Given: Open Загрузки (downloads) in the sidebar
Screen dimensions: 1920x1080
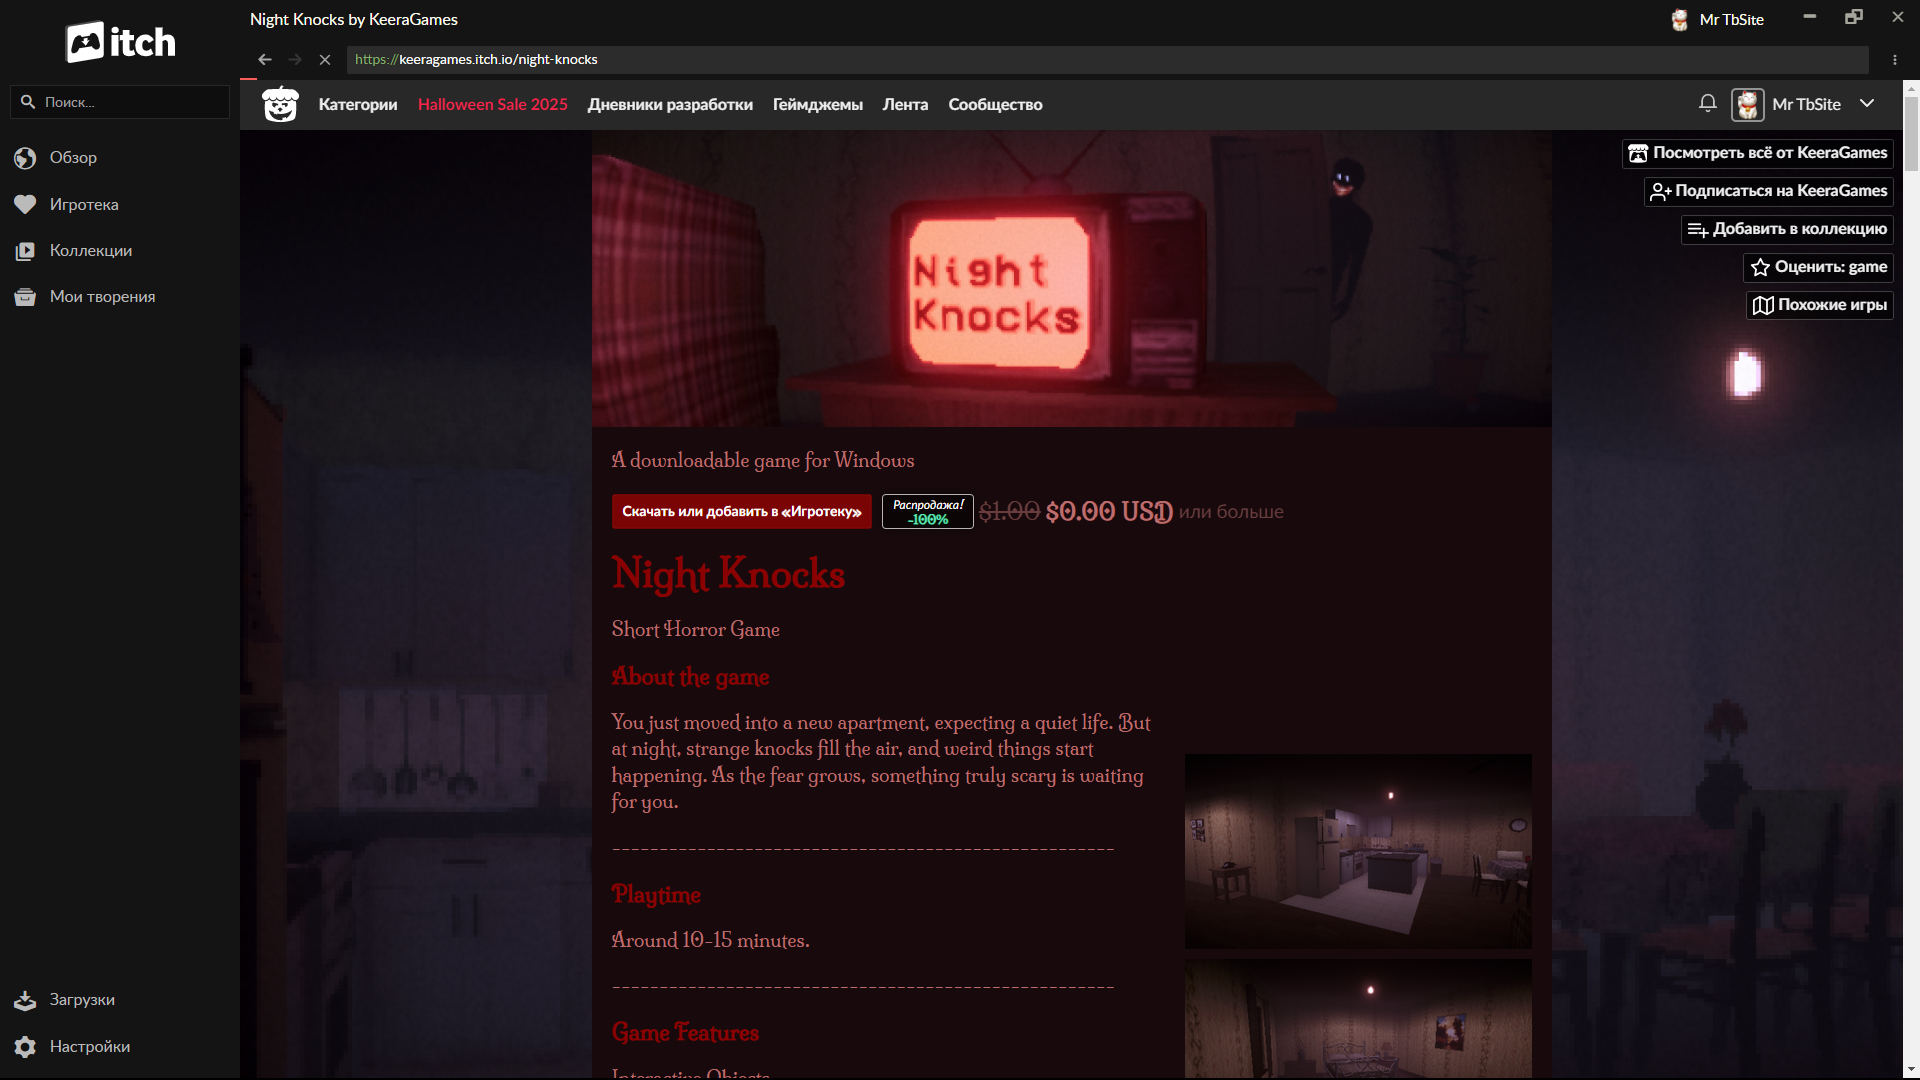Looking at the screenshot, I should pos(82,1000).
